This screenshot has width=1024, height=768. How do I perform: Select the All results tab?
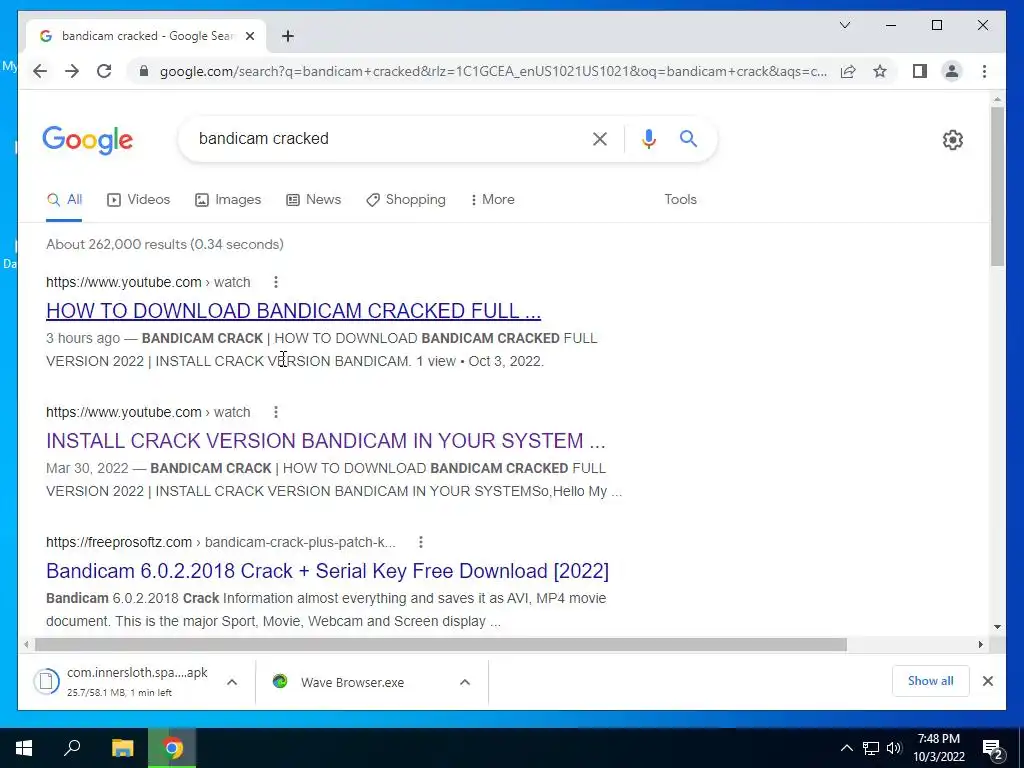pos(65,200)
